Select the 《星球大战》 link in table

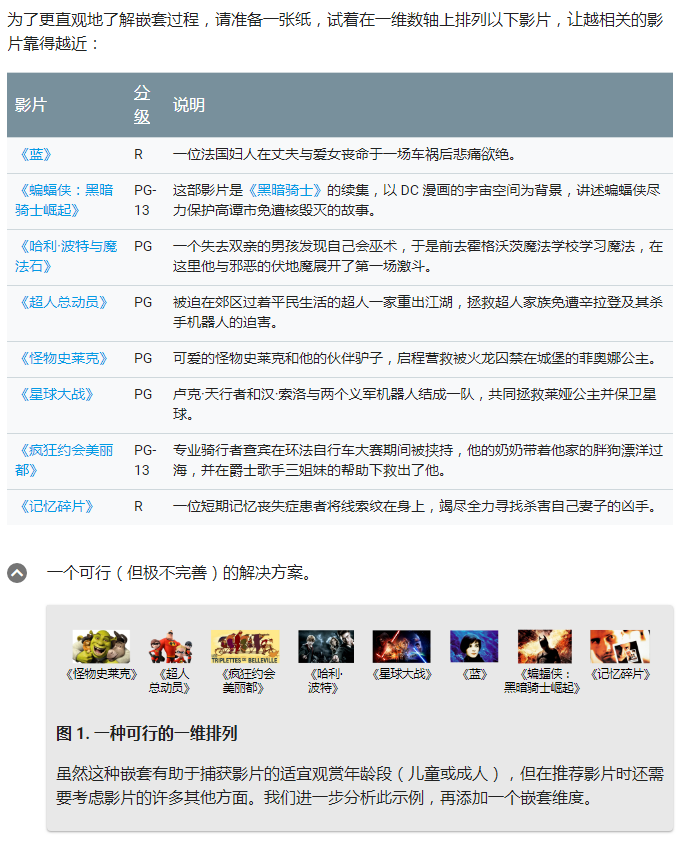point(54,394)
